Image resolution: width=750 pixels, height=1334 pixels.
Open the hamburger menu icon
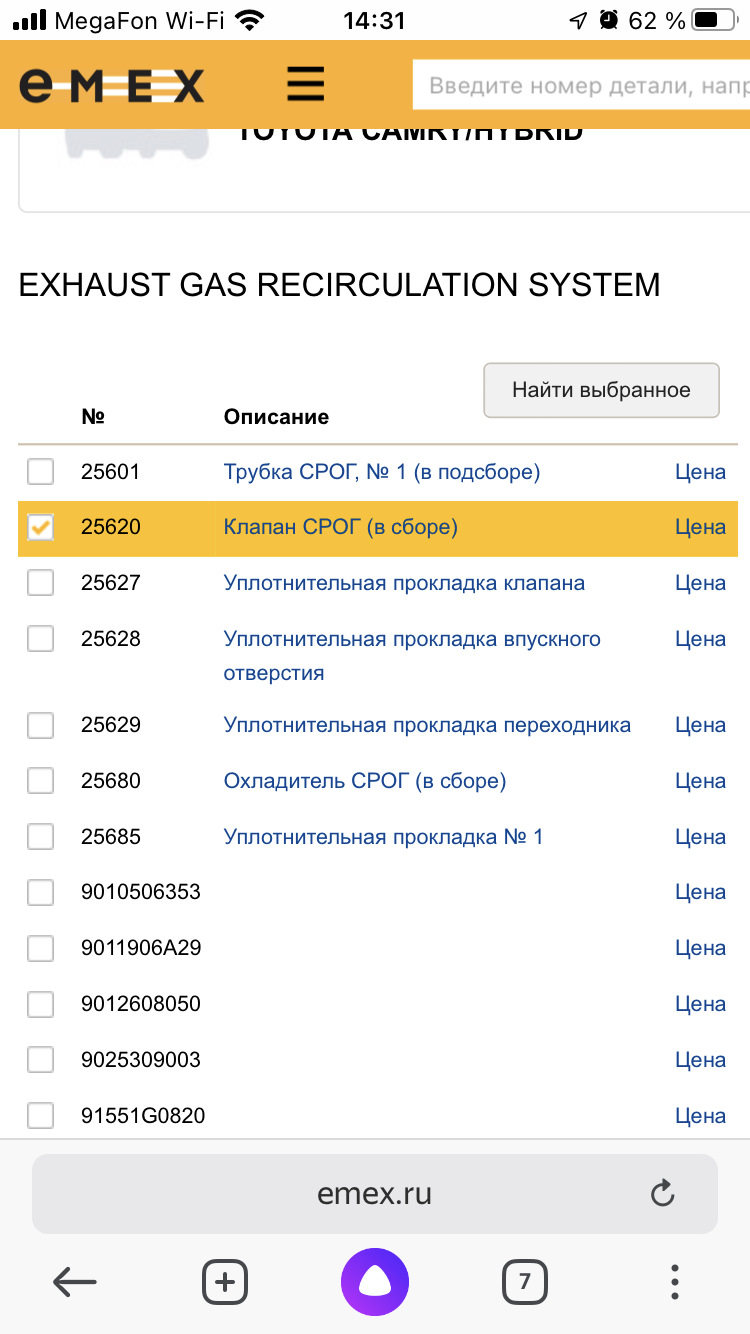pyautogui.click(x=305, y=85)
